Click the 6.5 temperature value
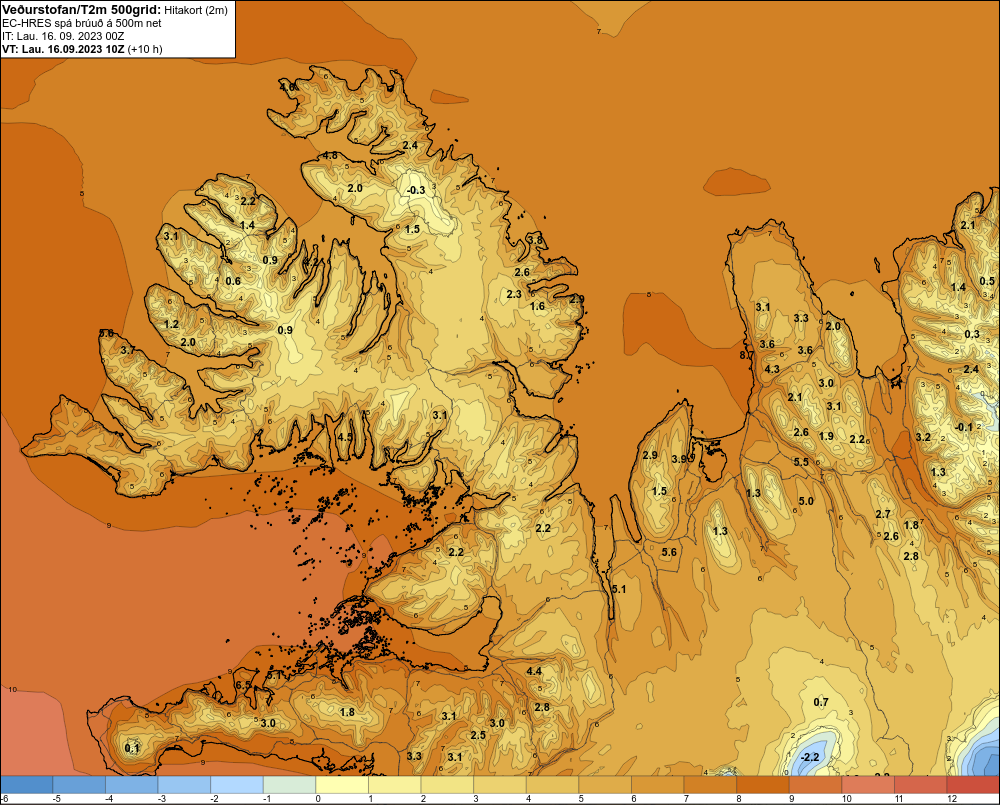This screenshot has width=1000, height=805. [x=243, y=685]
